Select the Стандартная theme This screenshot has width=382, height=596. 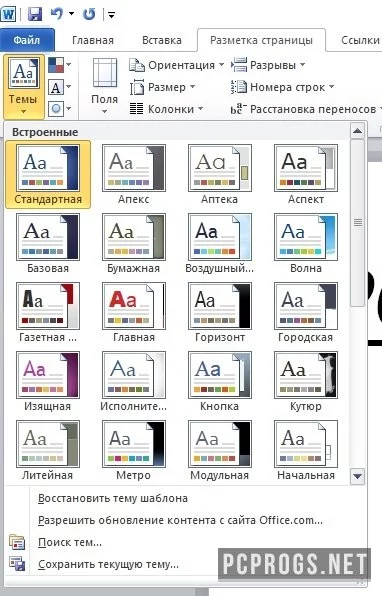click(48, 174)
